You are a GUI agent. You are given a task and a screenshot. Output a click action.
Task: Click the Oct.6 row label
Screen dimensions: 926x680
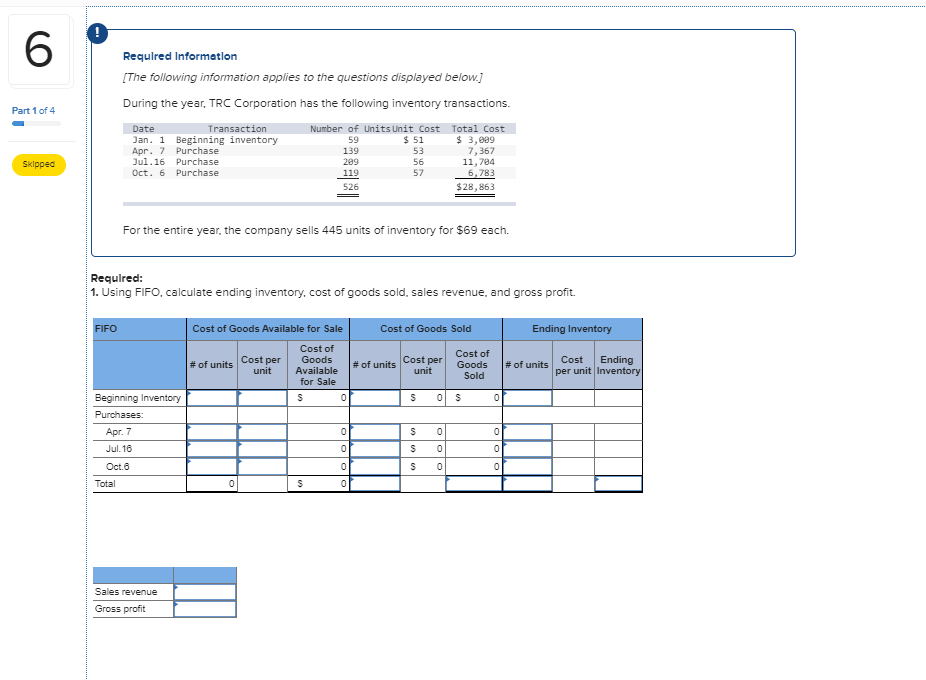pyautogui.click(x=118, y=467)
